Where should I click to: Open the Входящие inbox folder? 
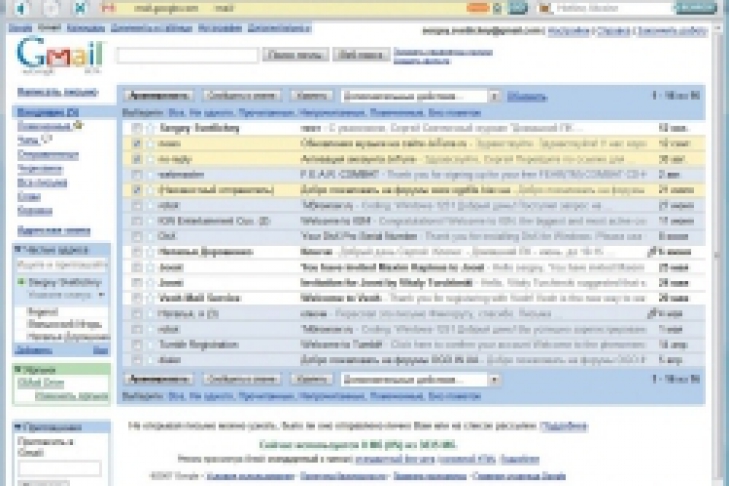click(x=38, y=111)
